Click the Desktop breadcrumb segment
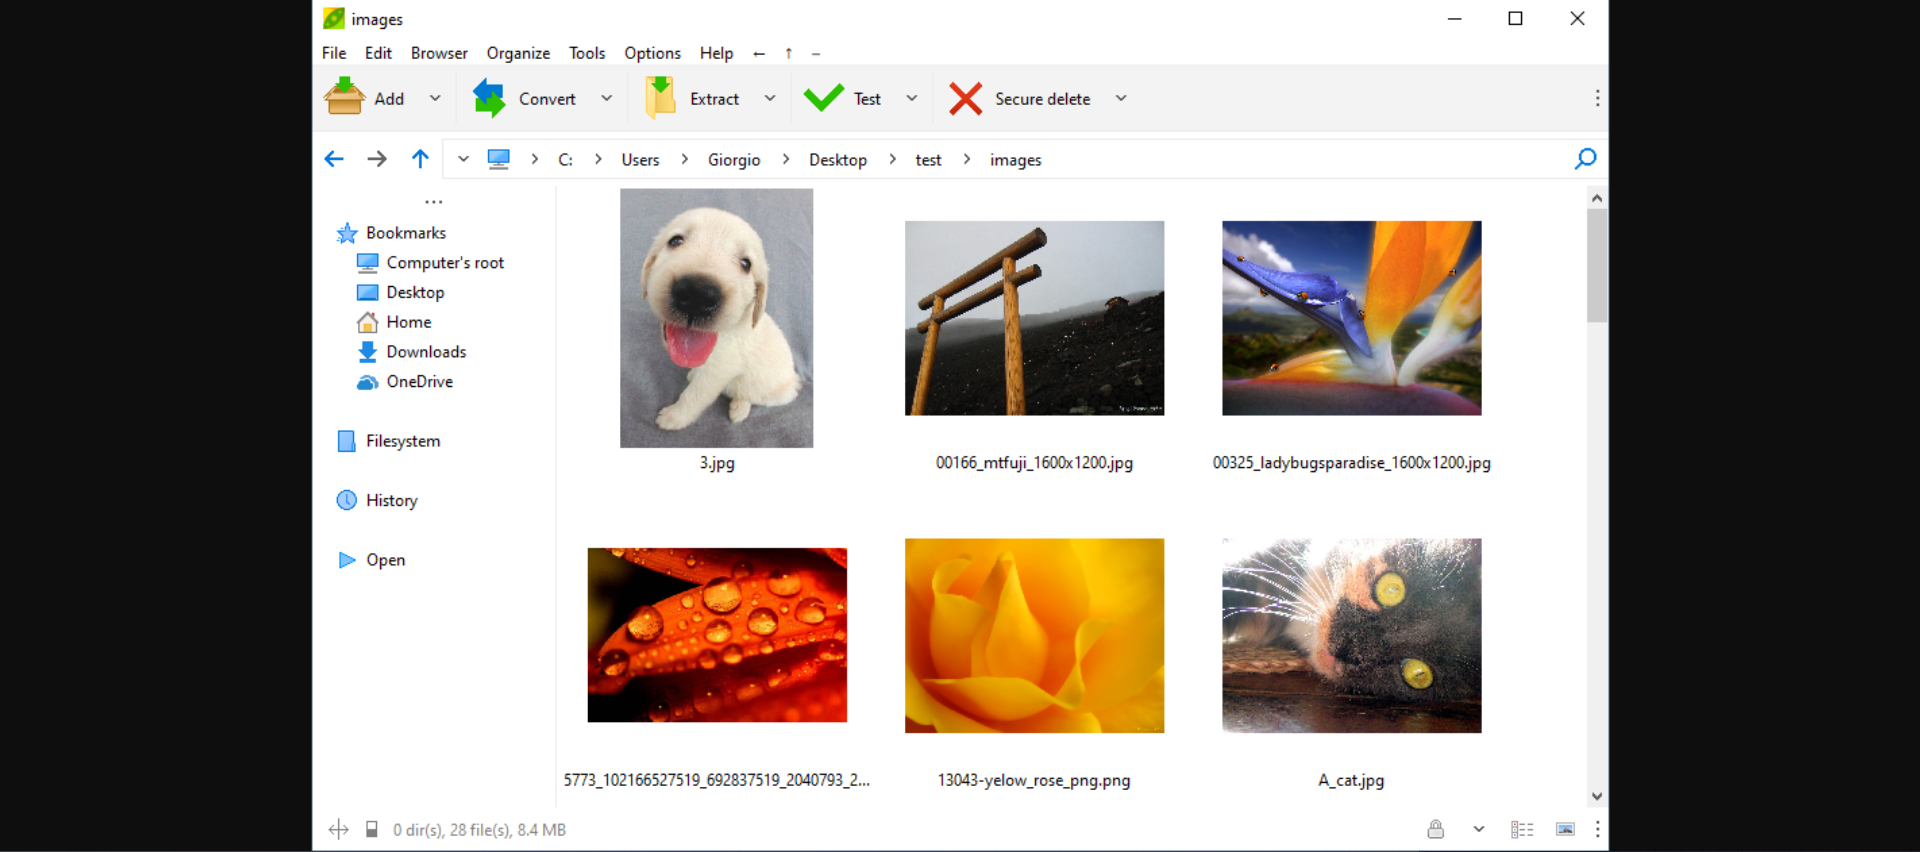Image resolution: width=1920 pixels, height=852 pixels. (x=838, y=160)
